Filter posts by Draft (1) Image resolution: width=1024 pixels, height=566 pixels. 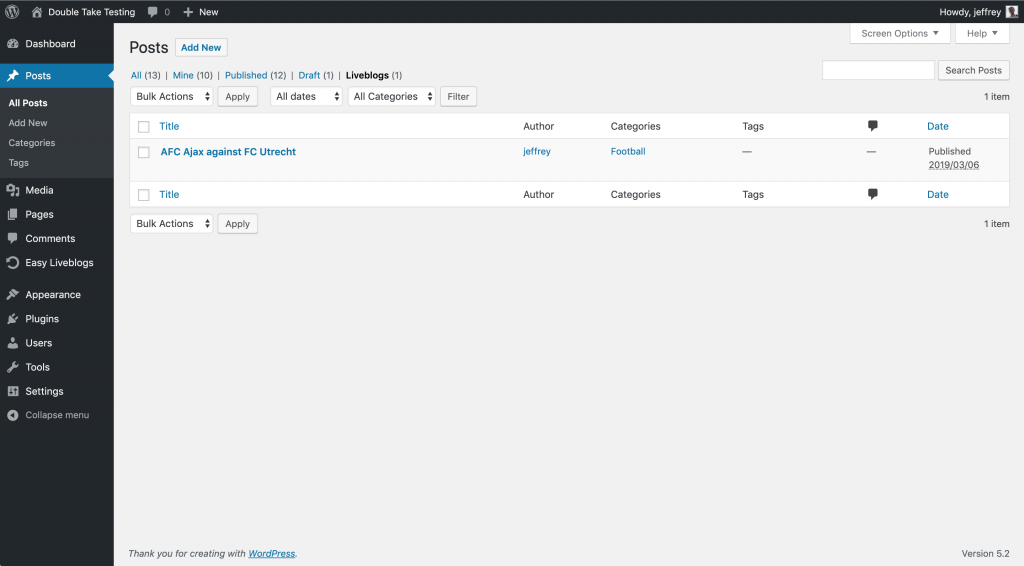[x=316, y=75]
